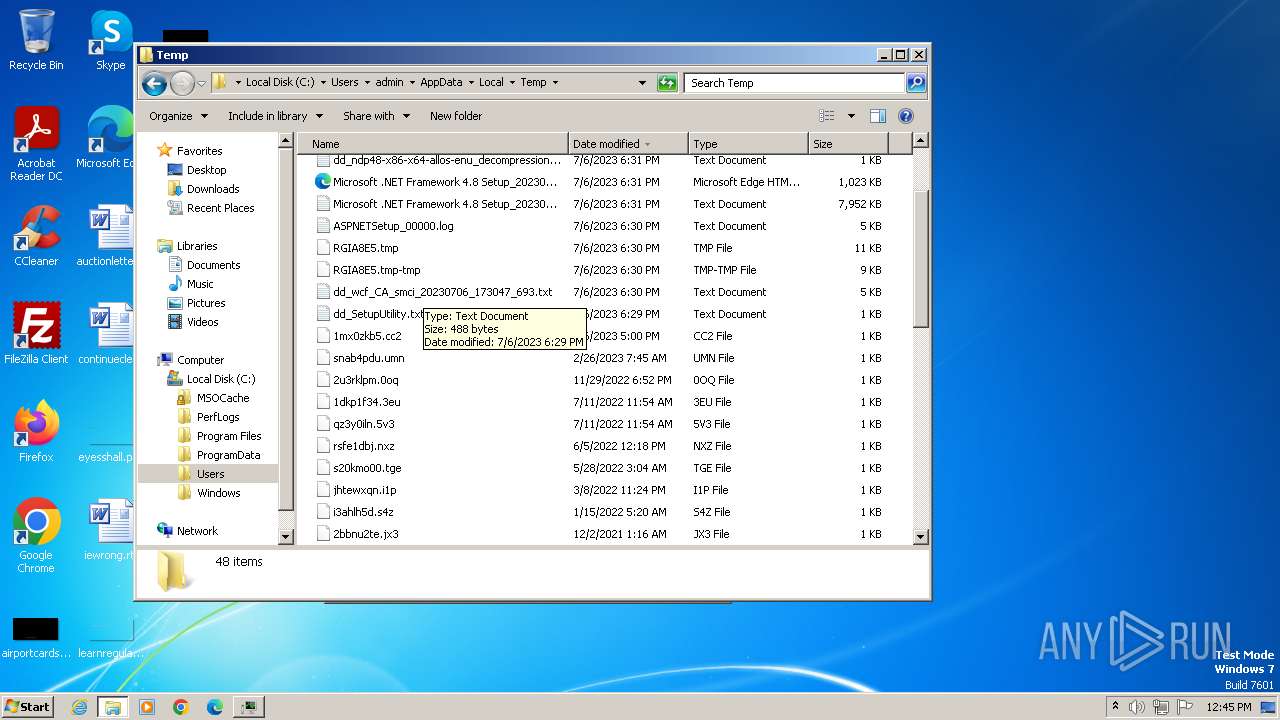Expand Local Disk (C:) breadcrumb arrow
This screenshot has height=720, width=1280.
tap(322, 83)
